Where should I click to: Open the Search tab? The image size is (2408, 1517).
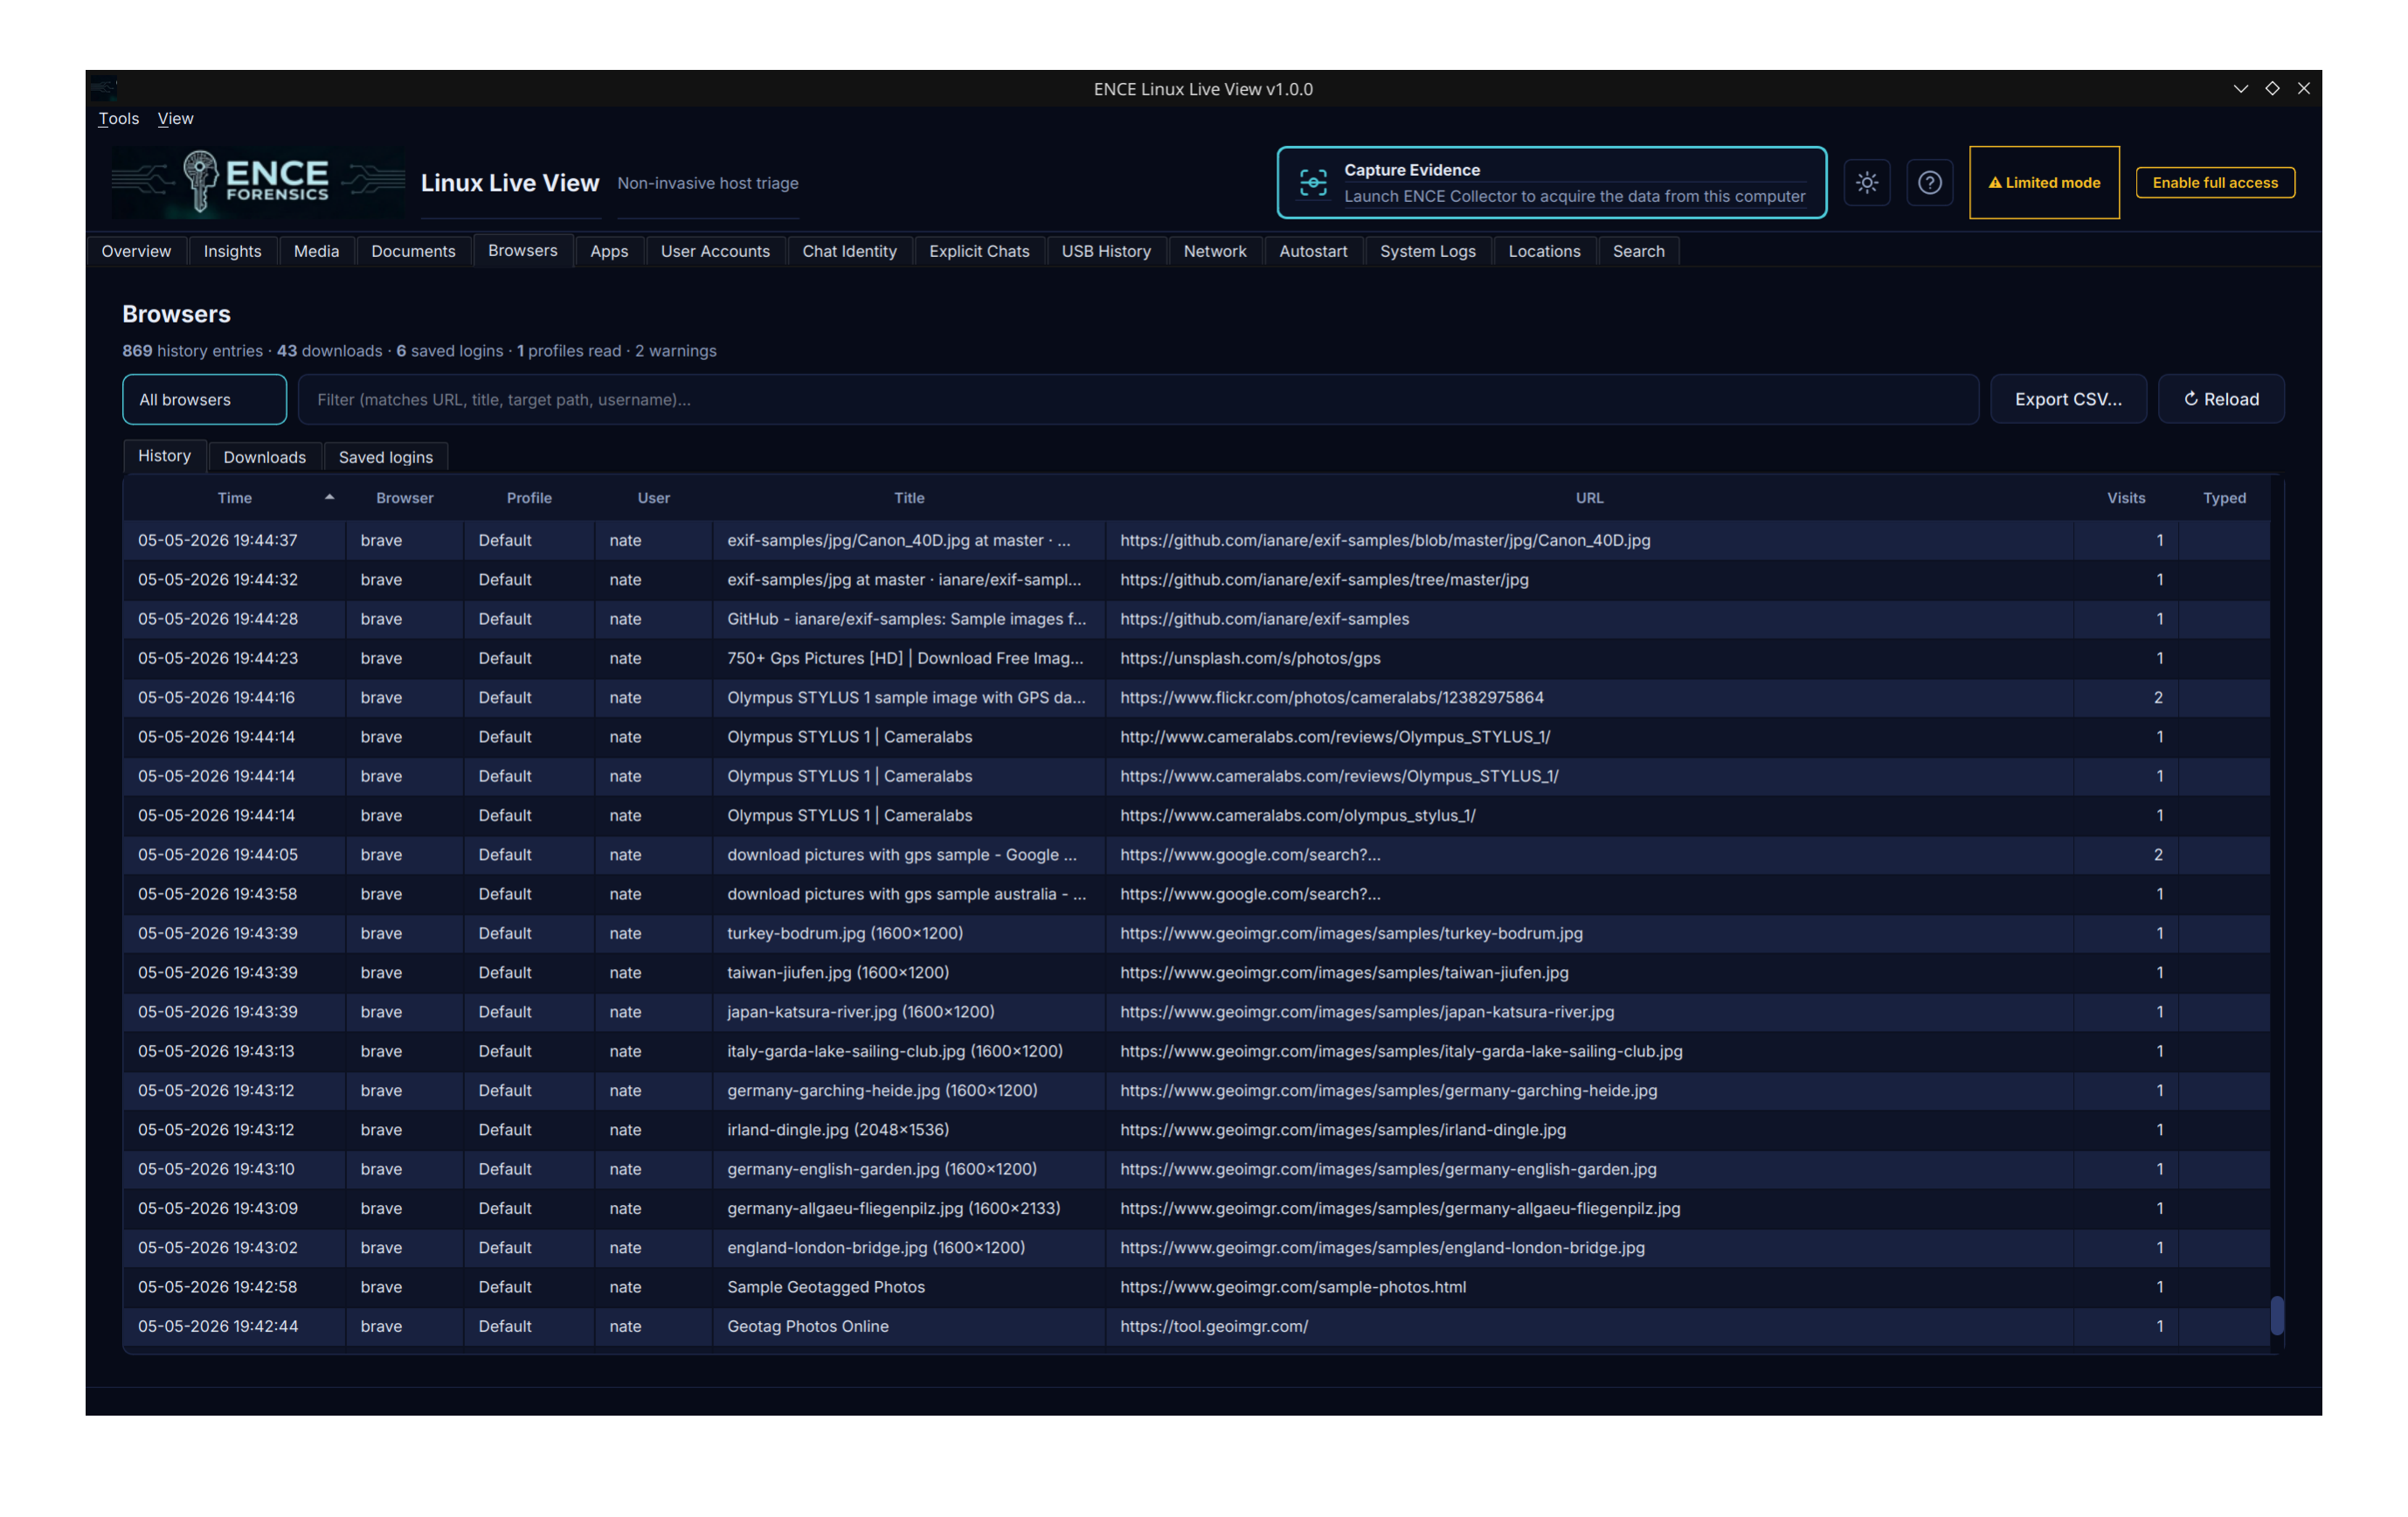click(1638, 251)
